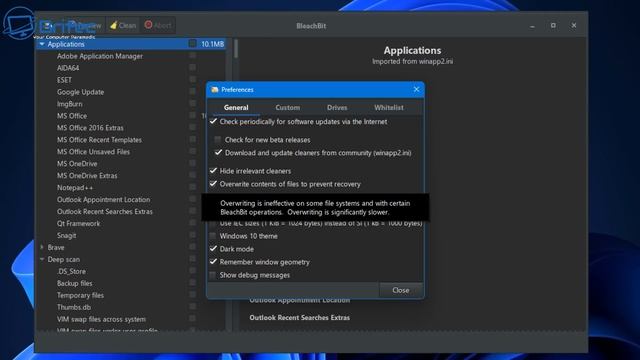Expand the Brave tree group
The image size is (640, 360).
(x=42, y=247)
